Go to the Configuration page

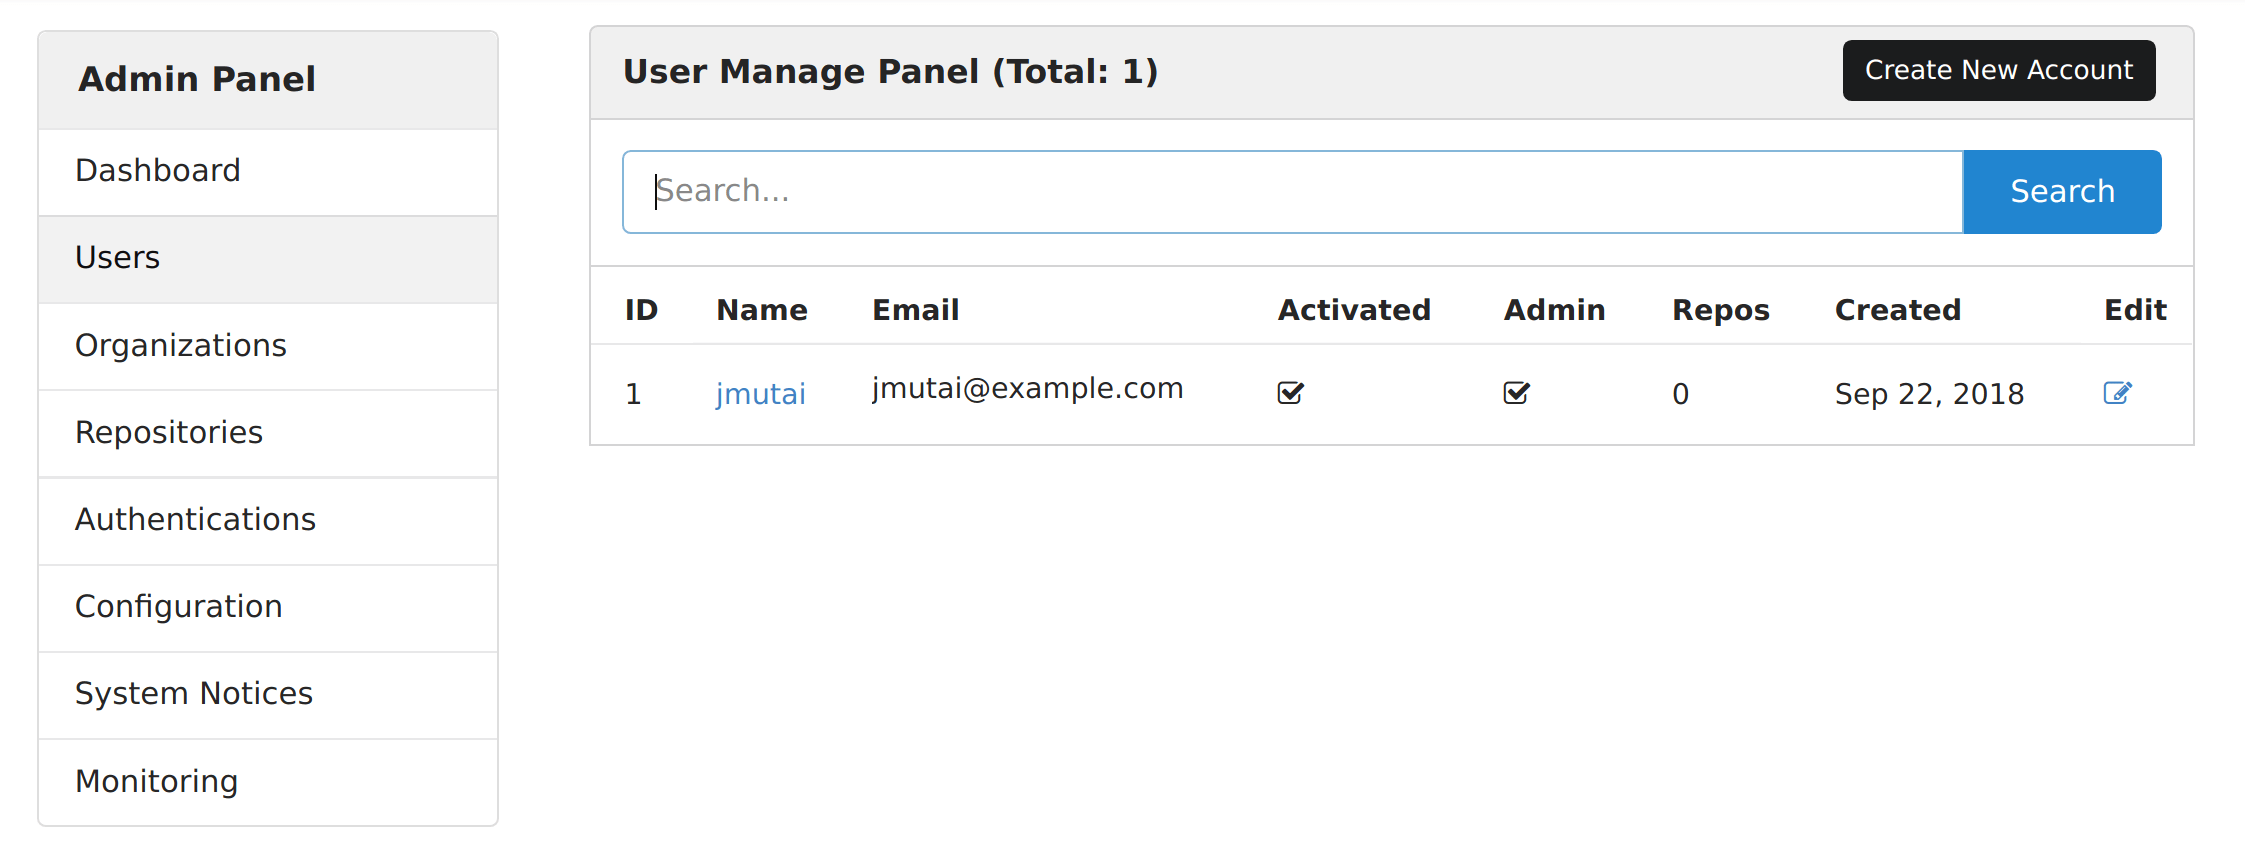tap(178, 606)
